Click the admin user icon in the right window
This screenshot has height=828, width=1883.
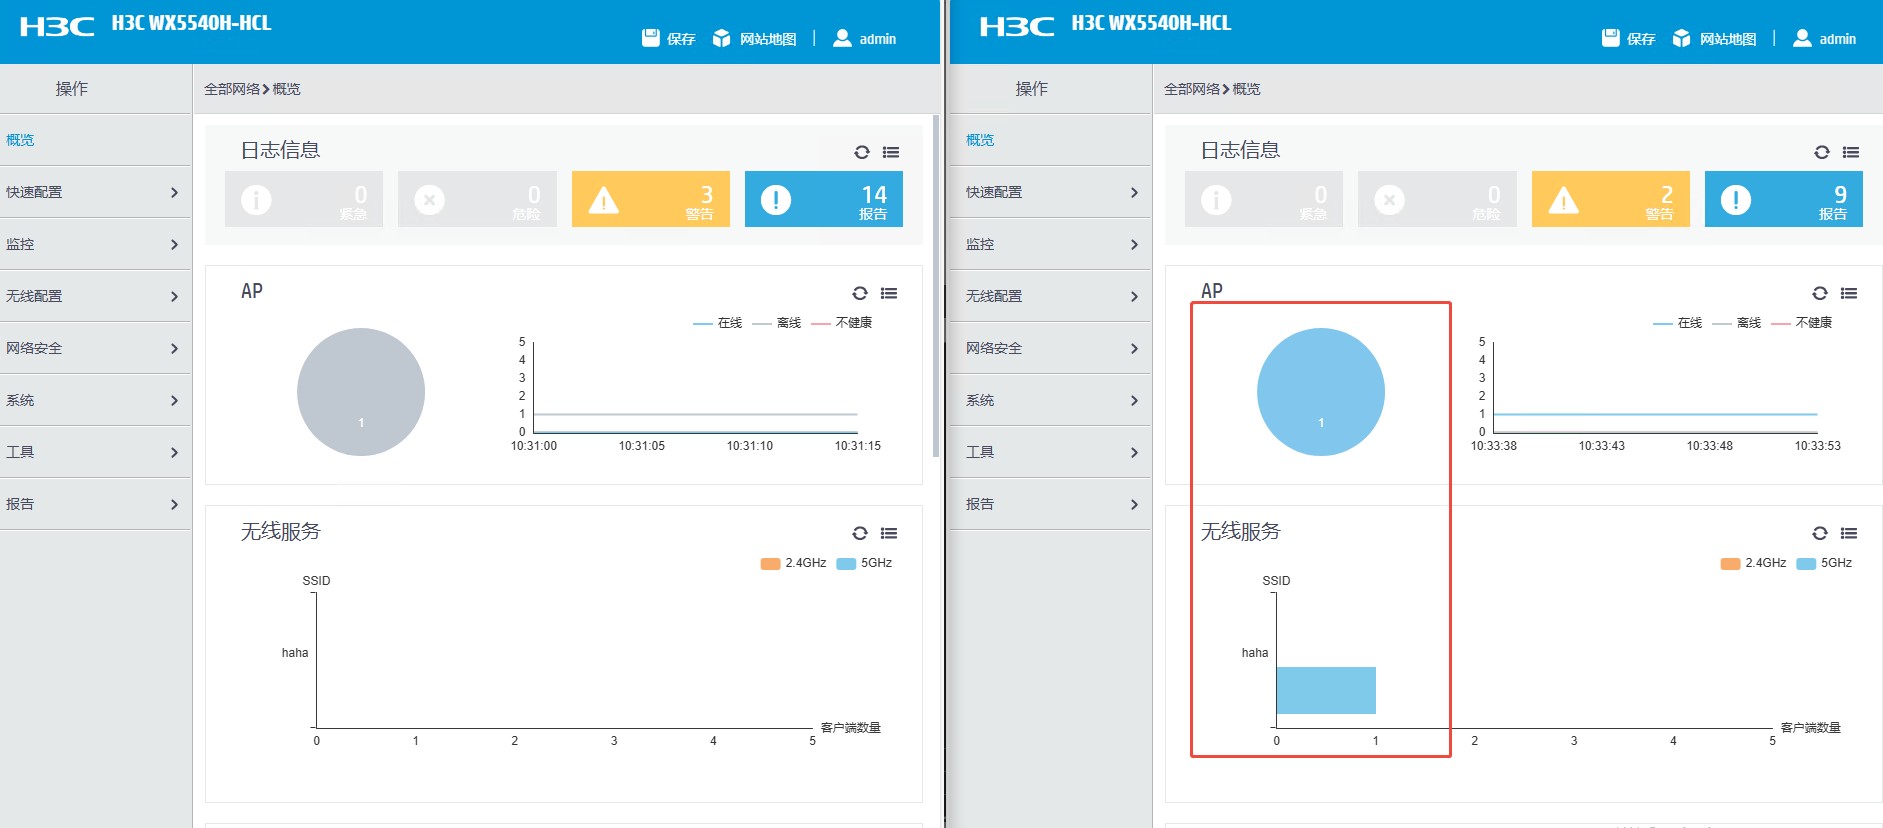[1802, 38]
